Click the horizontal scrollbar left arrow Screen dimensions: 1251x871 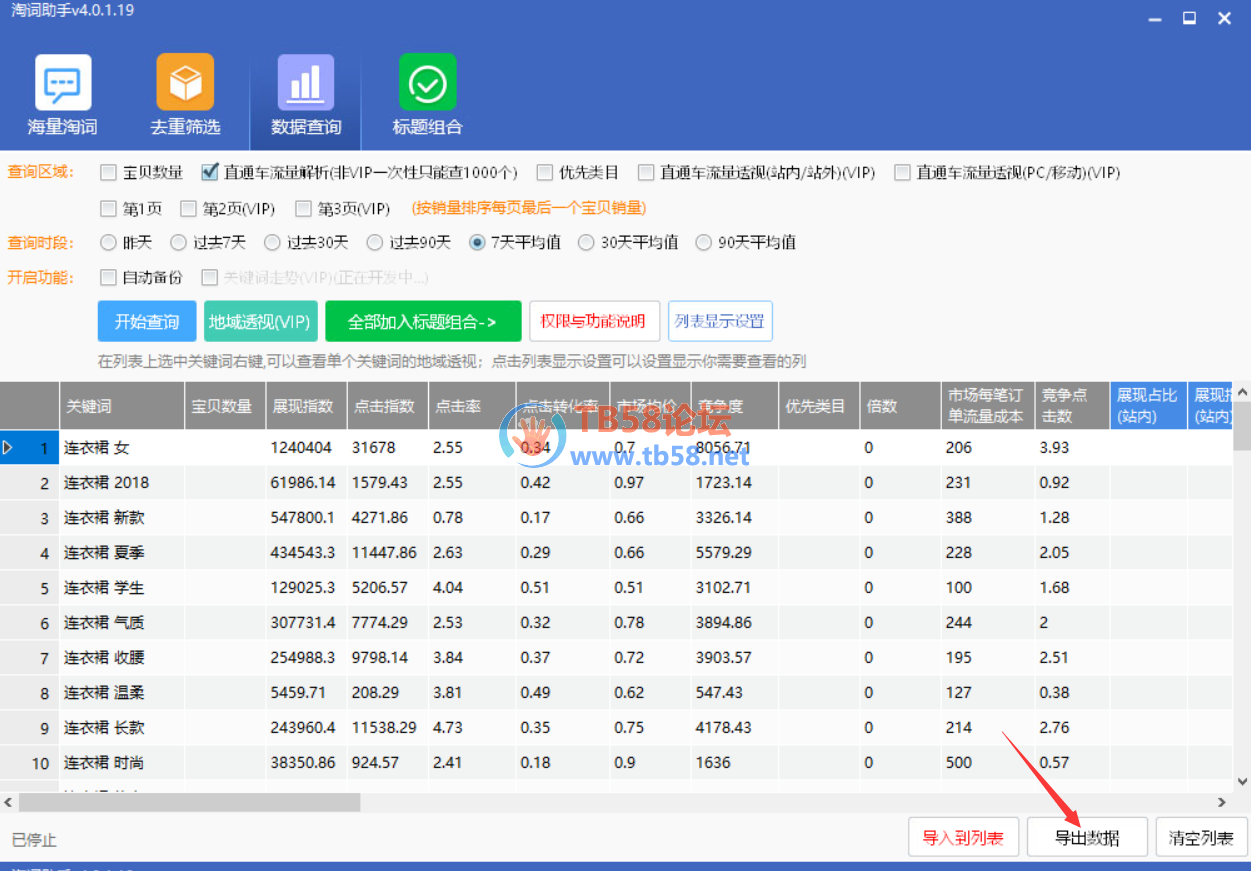(x=9, y=802)
